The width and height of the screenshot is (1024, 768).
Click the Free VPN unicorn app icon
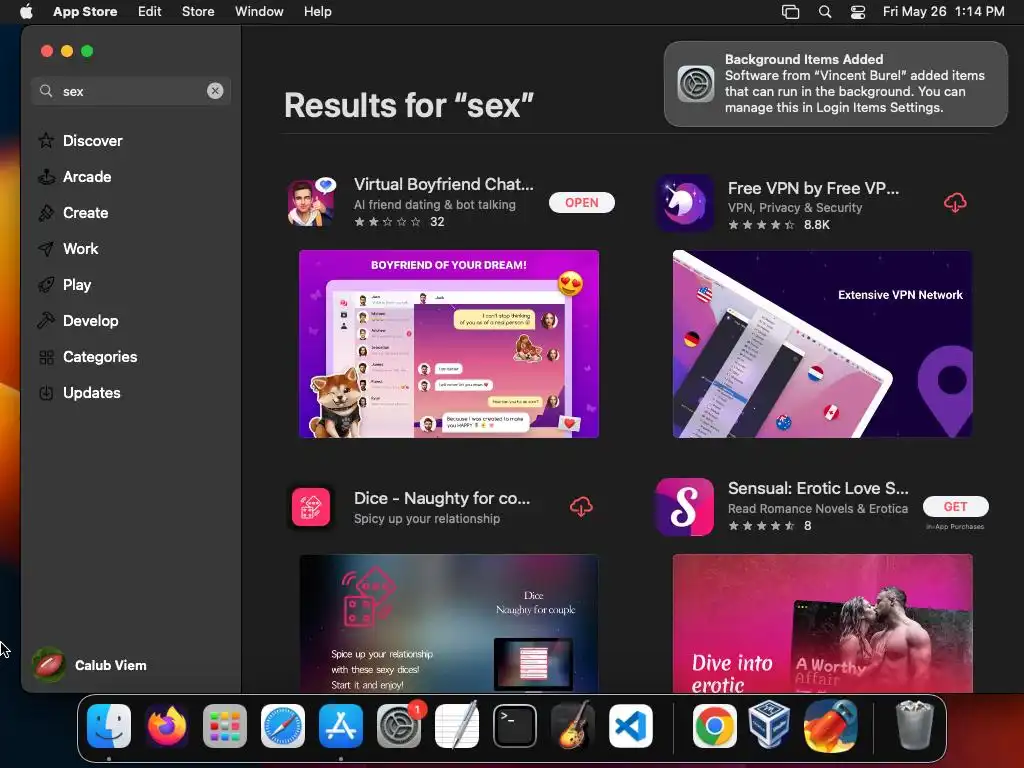click(684, 203)
